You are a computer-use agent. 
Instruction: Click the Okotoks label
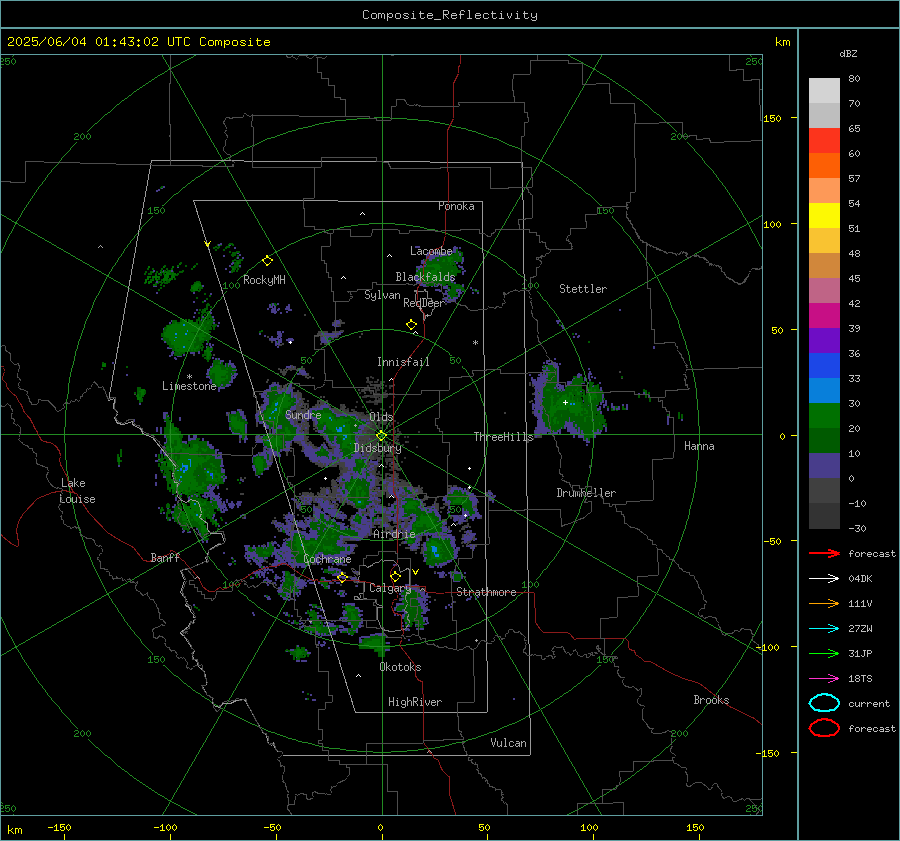click(x=400, y=667)
